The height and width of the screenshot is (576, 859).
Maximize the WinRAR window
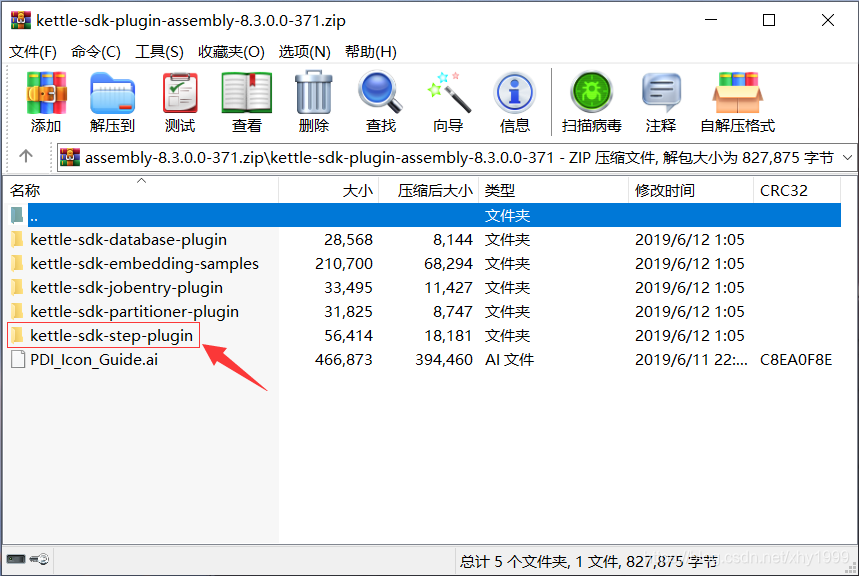(769, 20)
